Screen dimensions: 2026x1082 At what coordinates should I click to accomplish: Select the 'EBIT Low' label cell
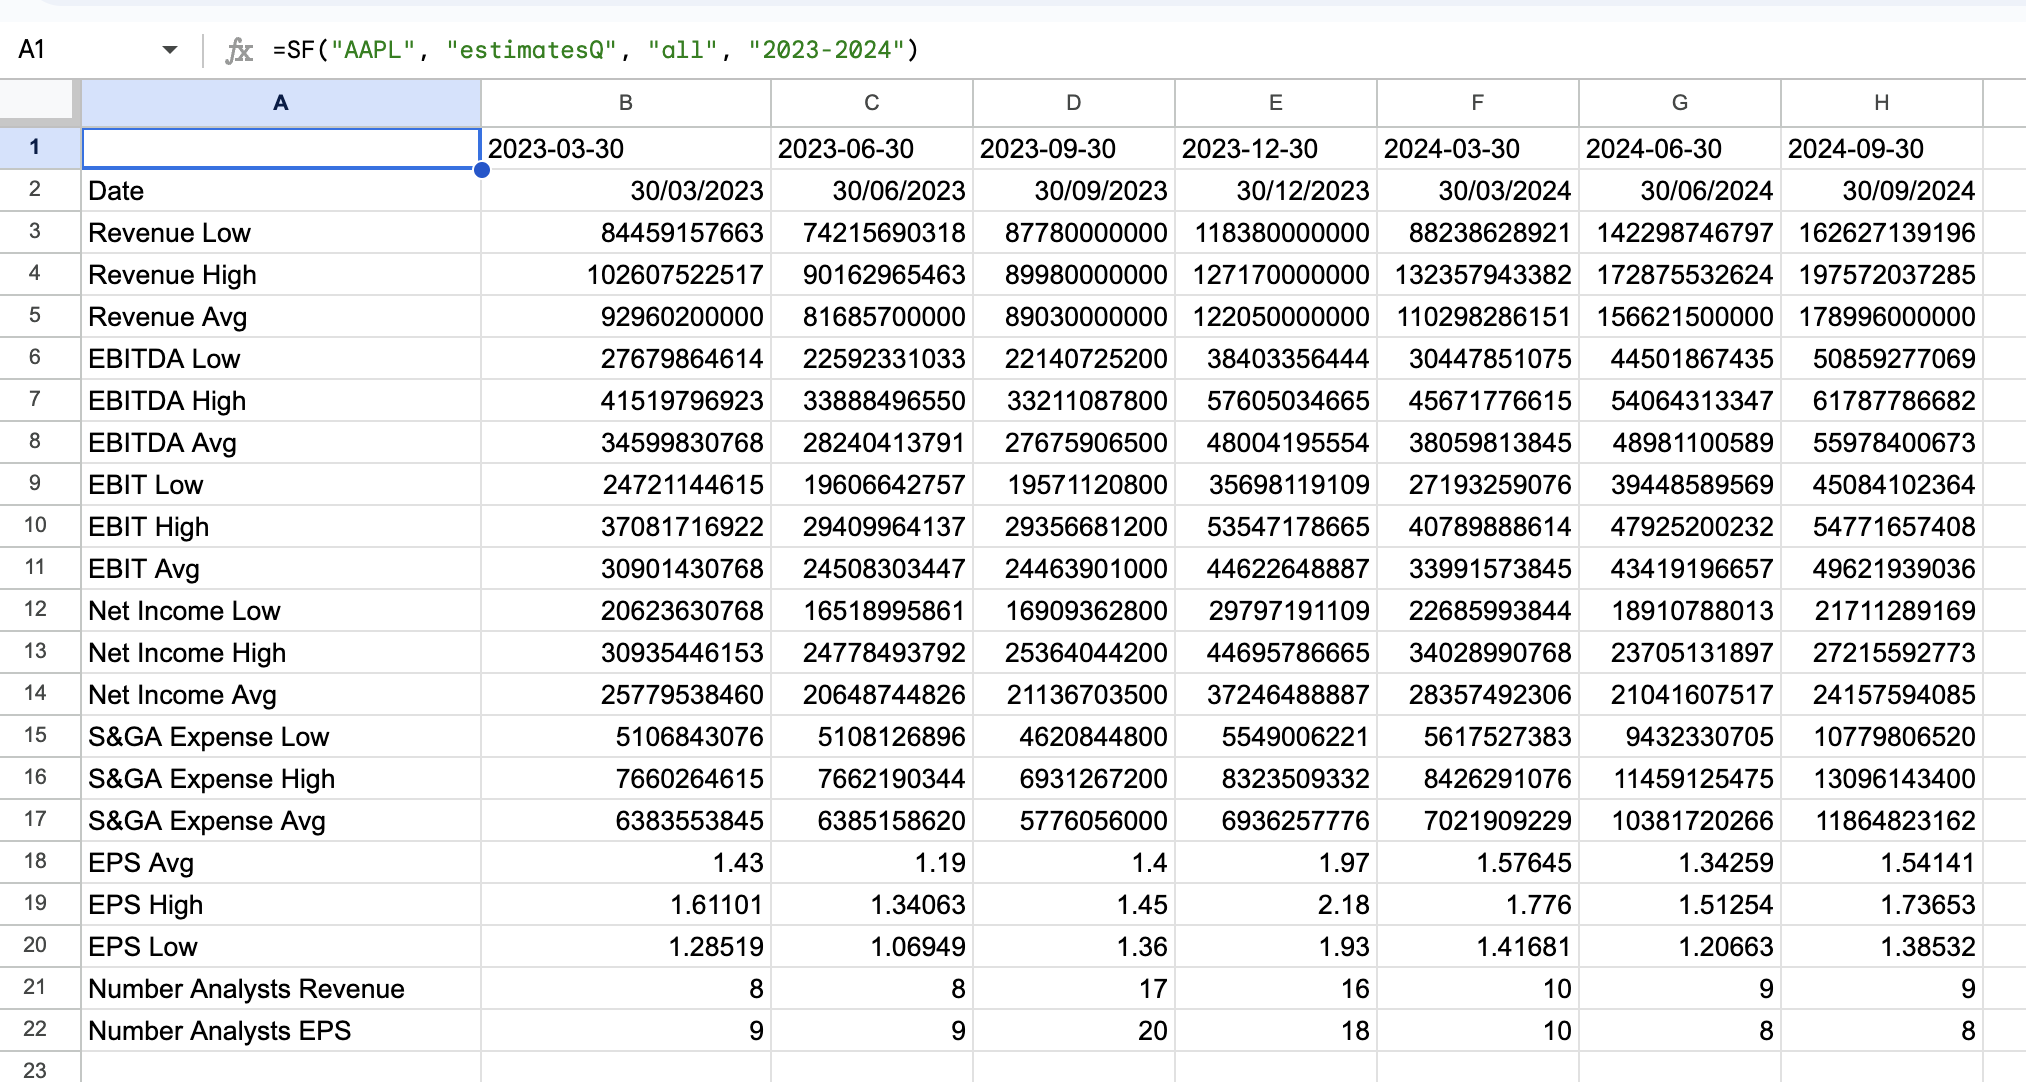point(281,484)
